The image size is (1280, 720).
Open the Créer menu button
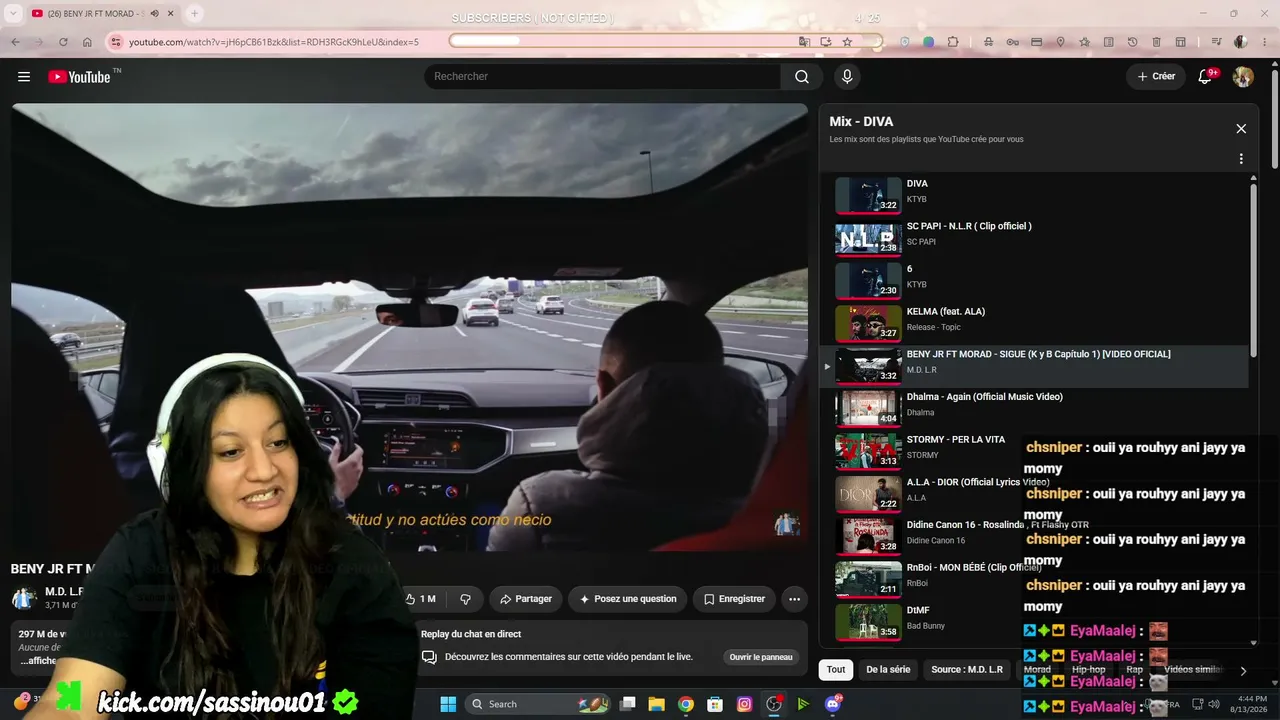click(1156, 77)
